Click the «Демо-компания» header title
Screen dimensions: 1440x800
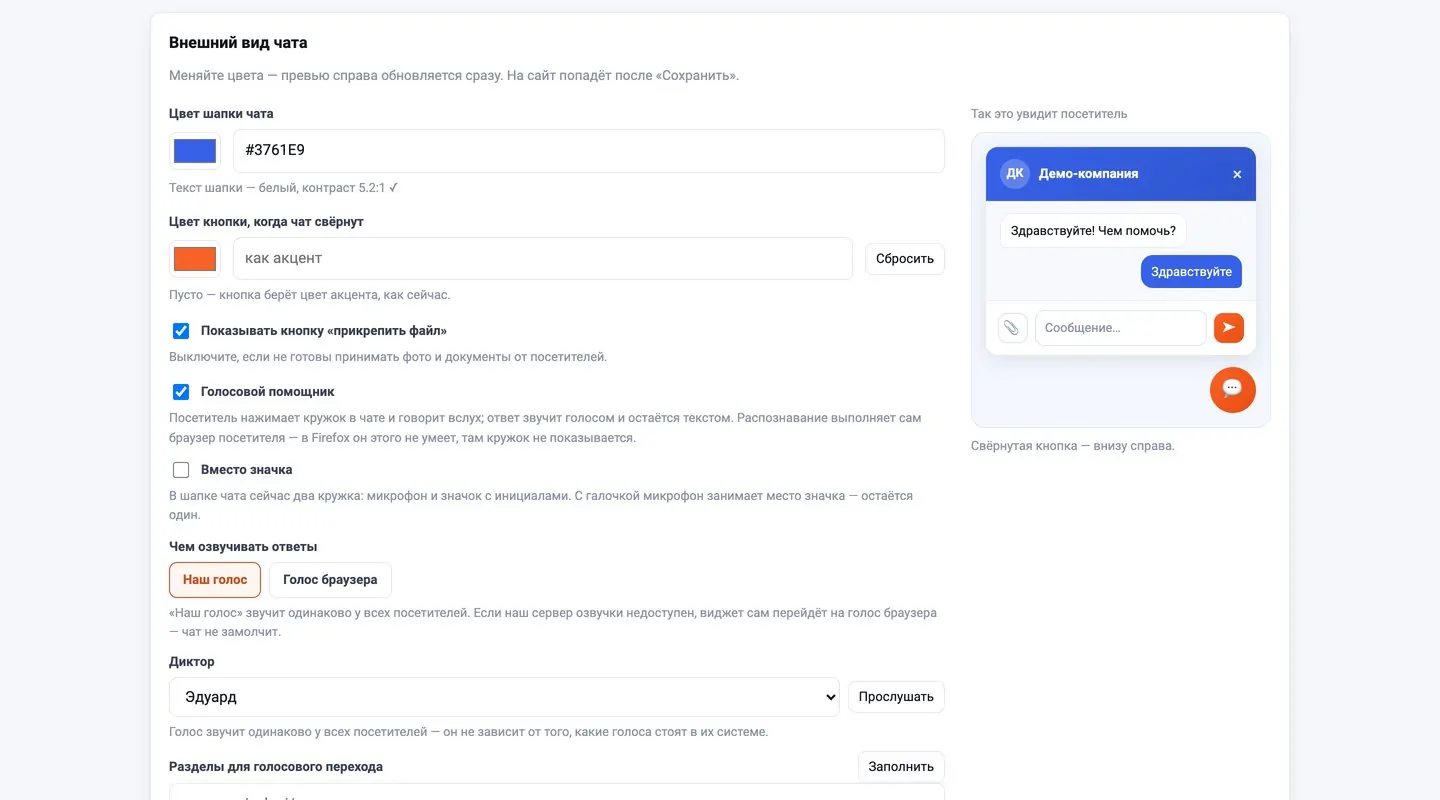coord(1088,174)
